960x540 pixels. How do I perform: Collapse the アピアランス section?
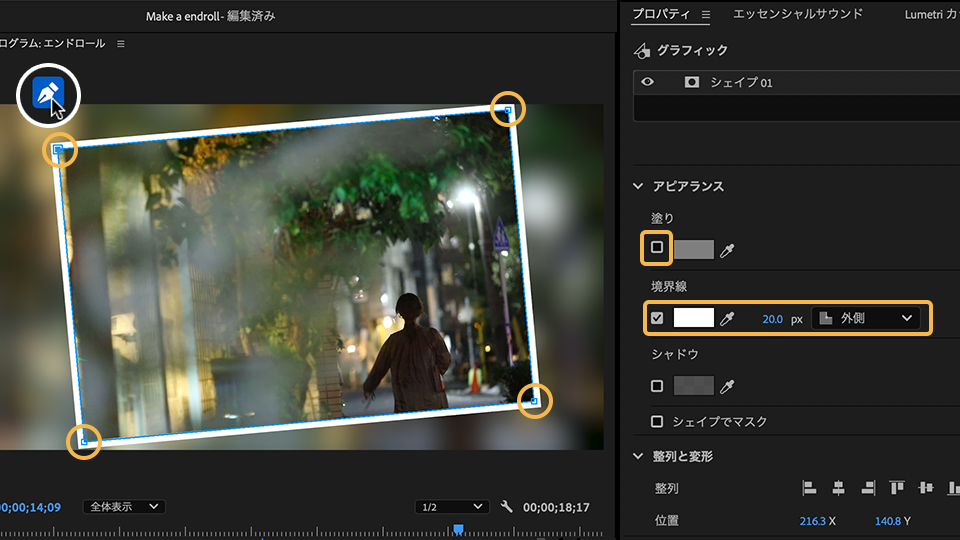point(638,186)
